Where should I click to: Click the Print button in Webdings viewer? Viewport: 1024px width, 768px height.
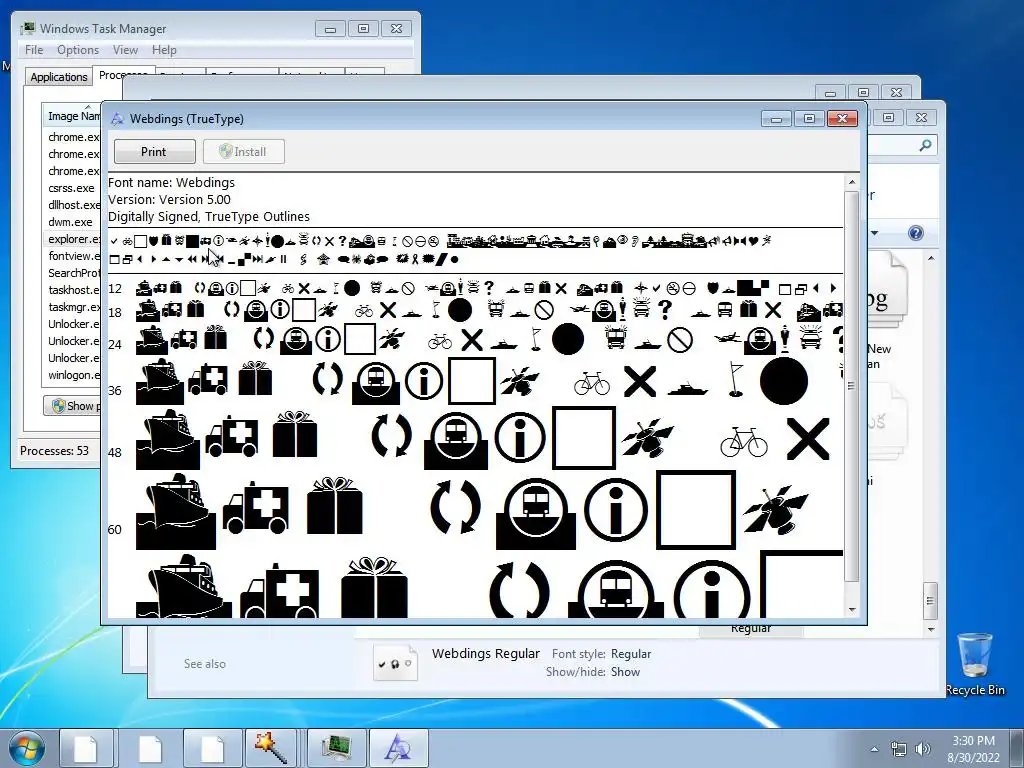154,152
